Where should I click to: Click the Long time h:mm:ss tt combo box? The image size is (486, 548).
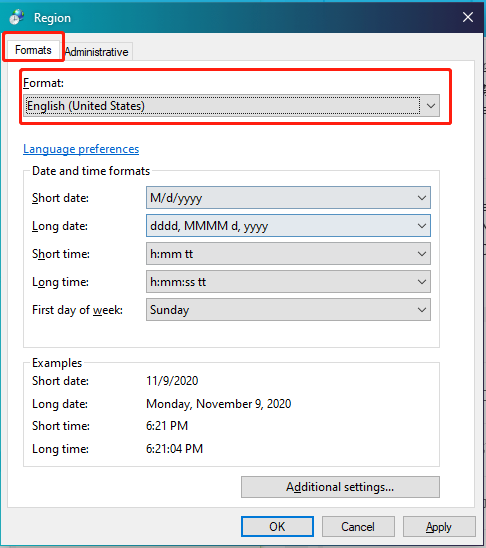point(288,282)
